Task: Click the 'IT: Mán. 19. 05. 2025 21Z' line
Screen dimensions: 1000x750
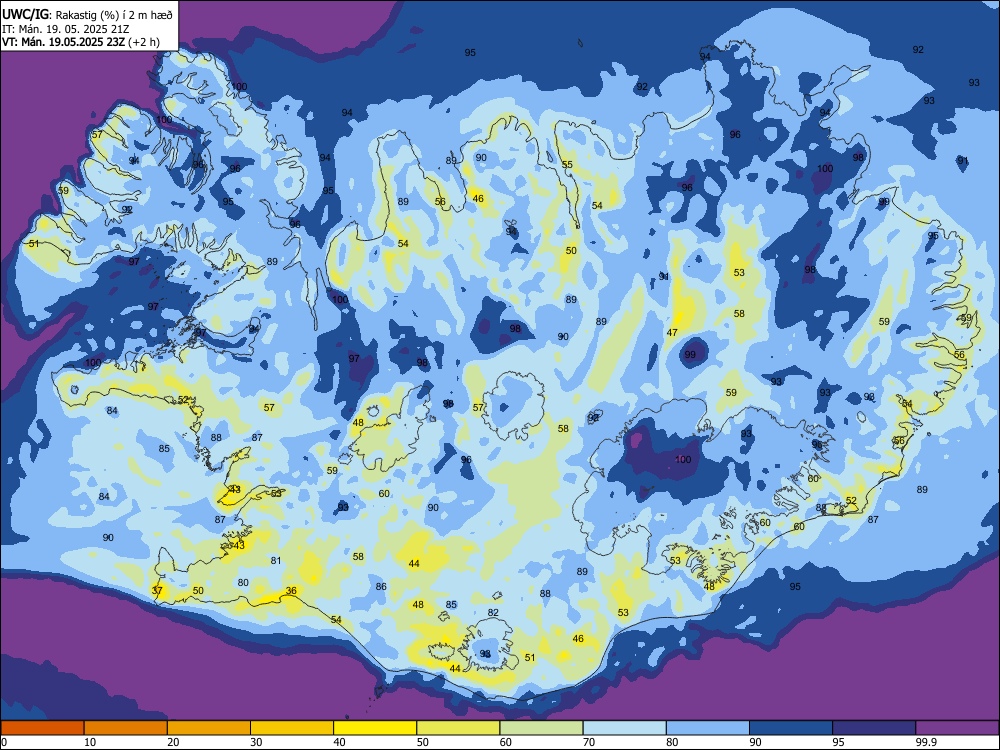Action: click(65, 29)
